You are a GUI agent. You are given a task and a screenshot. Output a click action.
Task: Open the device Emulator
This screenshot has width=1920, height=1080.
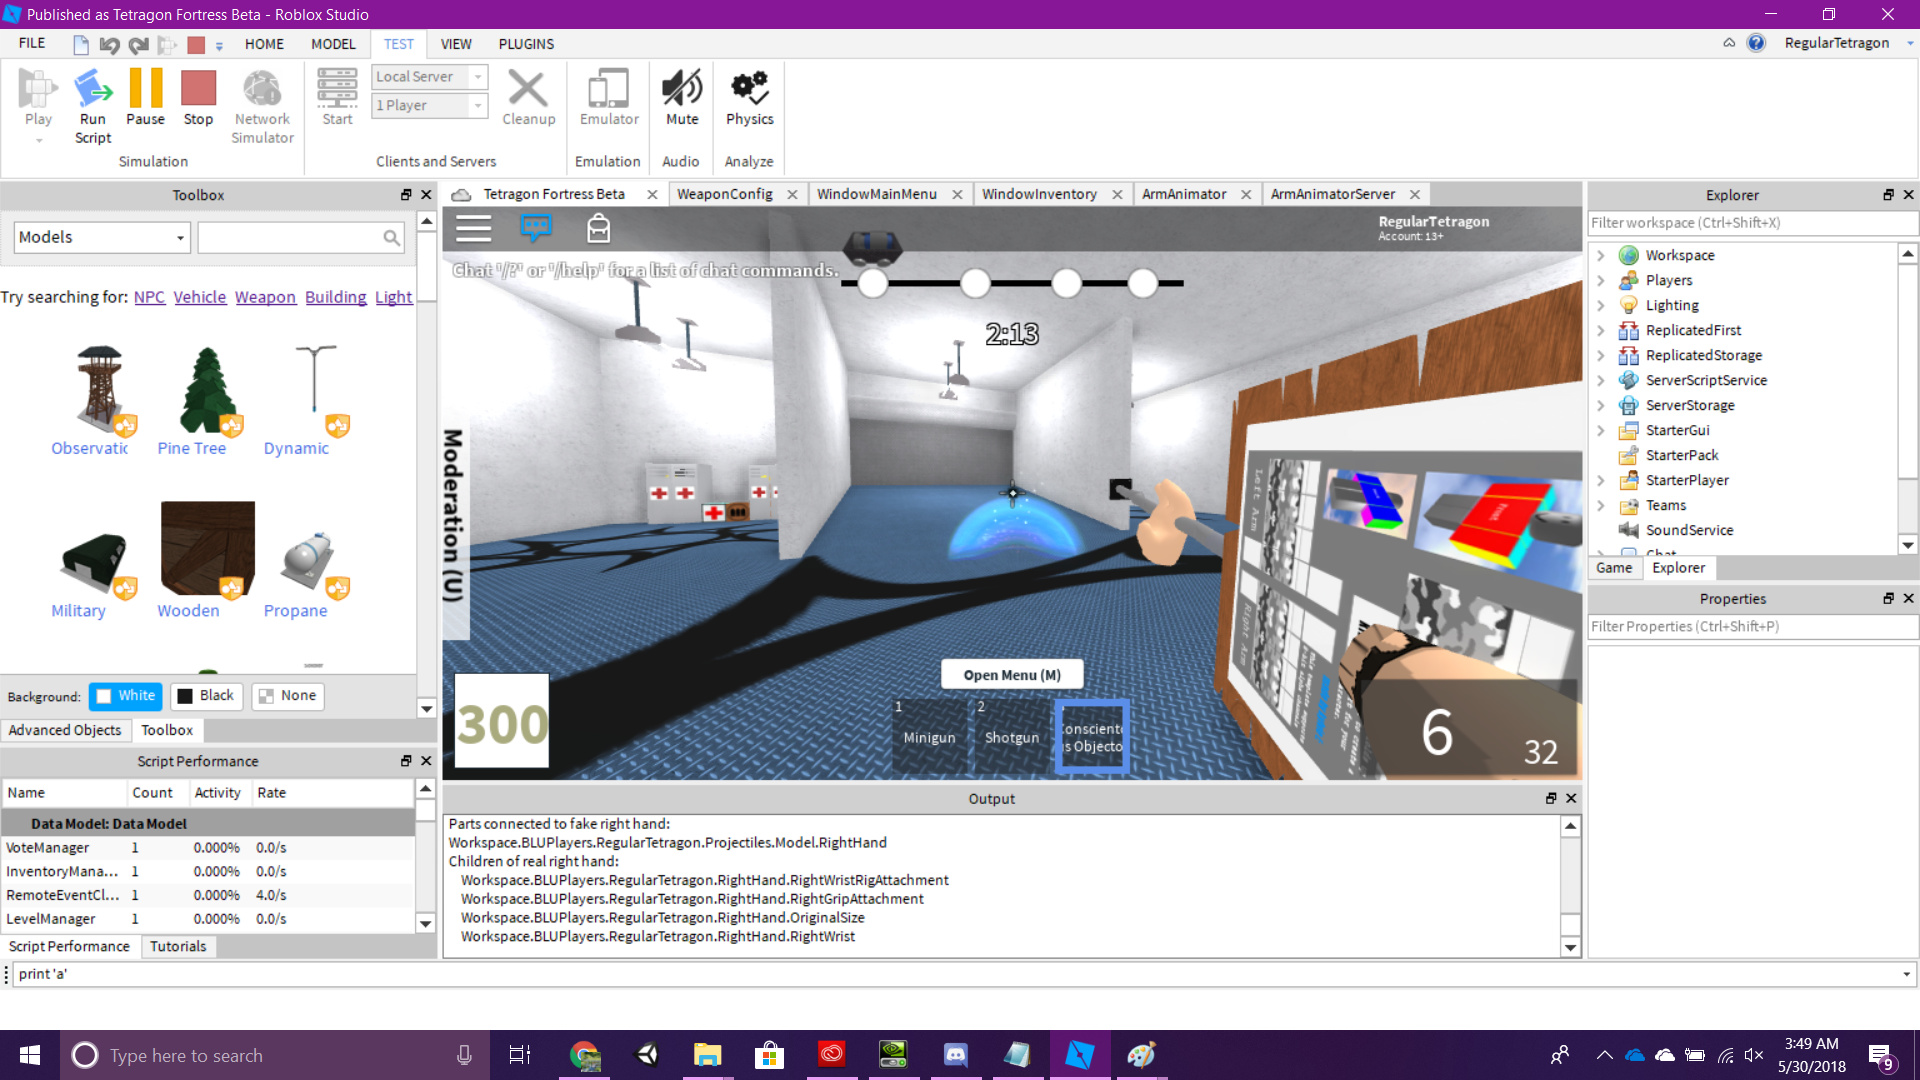click(607, 95)
